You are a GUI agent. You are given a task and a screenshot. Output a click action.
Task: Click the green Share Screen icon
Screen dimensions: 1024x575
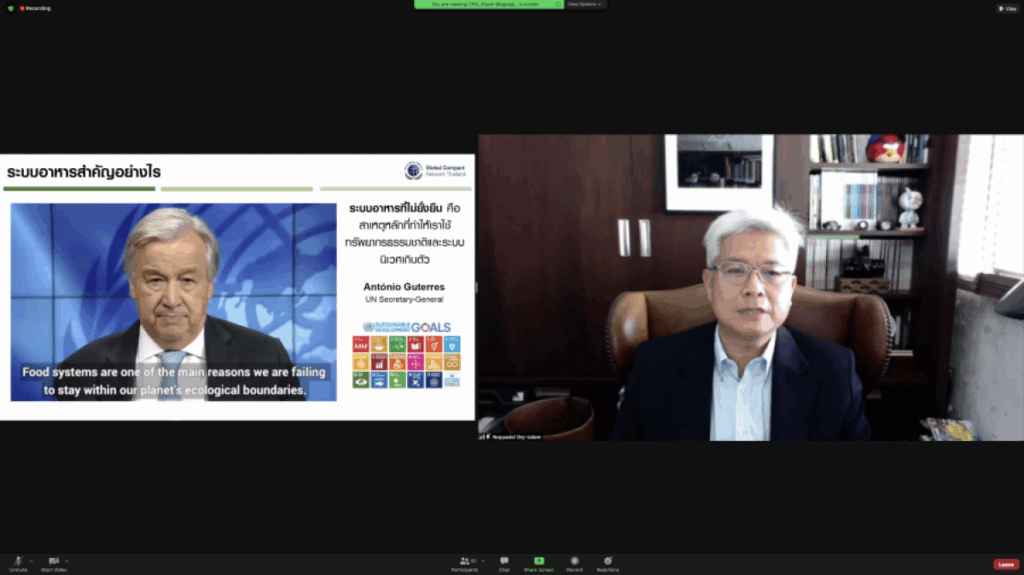click(x=539, y=562)
